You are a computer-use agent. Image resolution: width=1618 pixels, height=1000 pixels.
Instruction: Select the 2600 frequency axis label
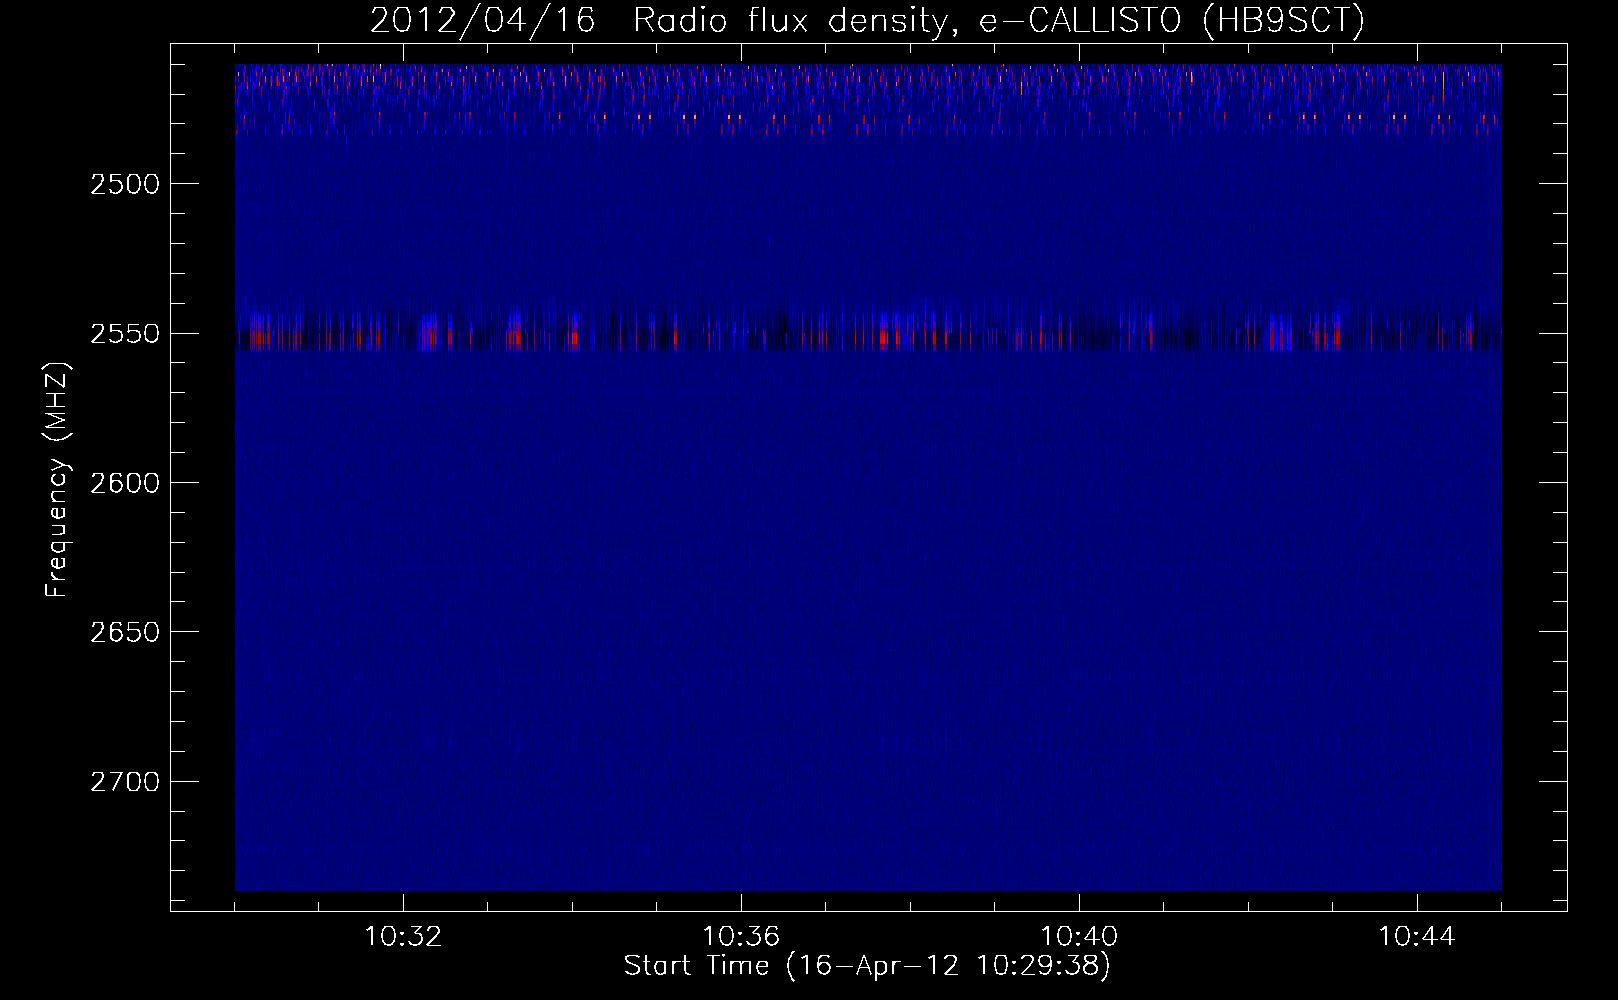(x=124, y=483)
